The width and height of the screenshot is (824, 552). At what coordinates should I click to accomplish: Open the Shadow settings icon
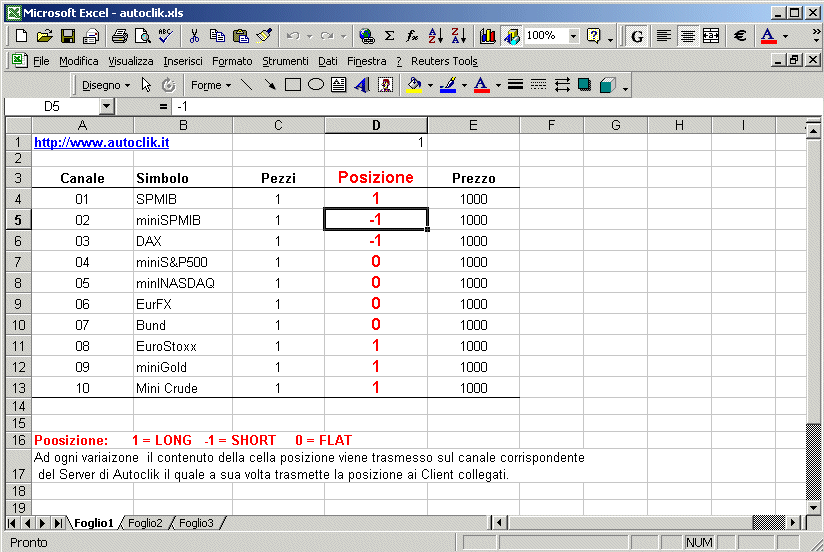click(584, 85)
